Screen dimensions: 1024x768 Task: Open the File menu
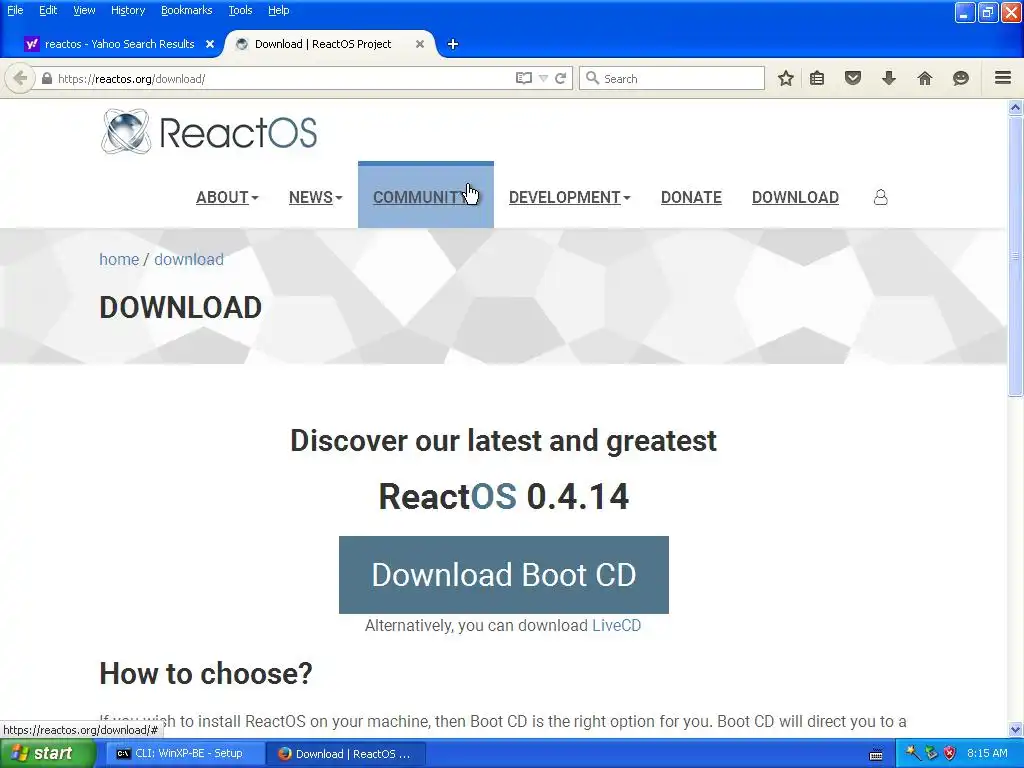tap(15, 10)
